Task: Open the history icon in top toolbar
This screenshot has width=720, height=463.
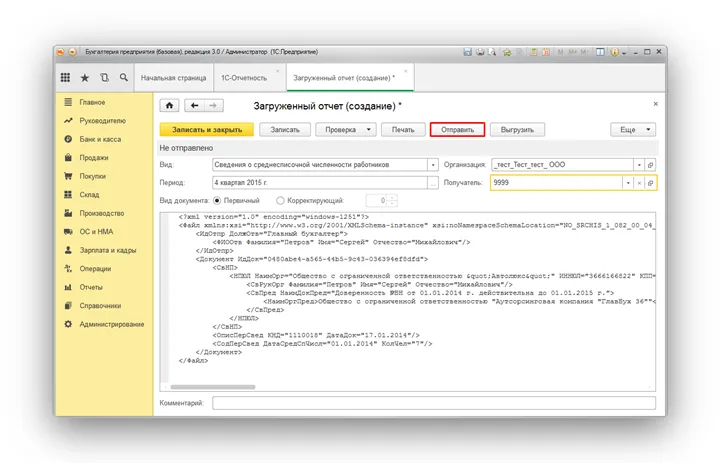Action: click(x=104, y=77)
